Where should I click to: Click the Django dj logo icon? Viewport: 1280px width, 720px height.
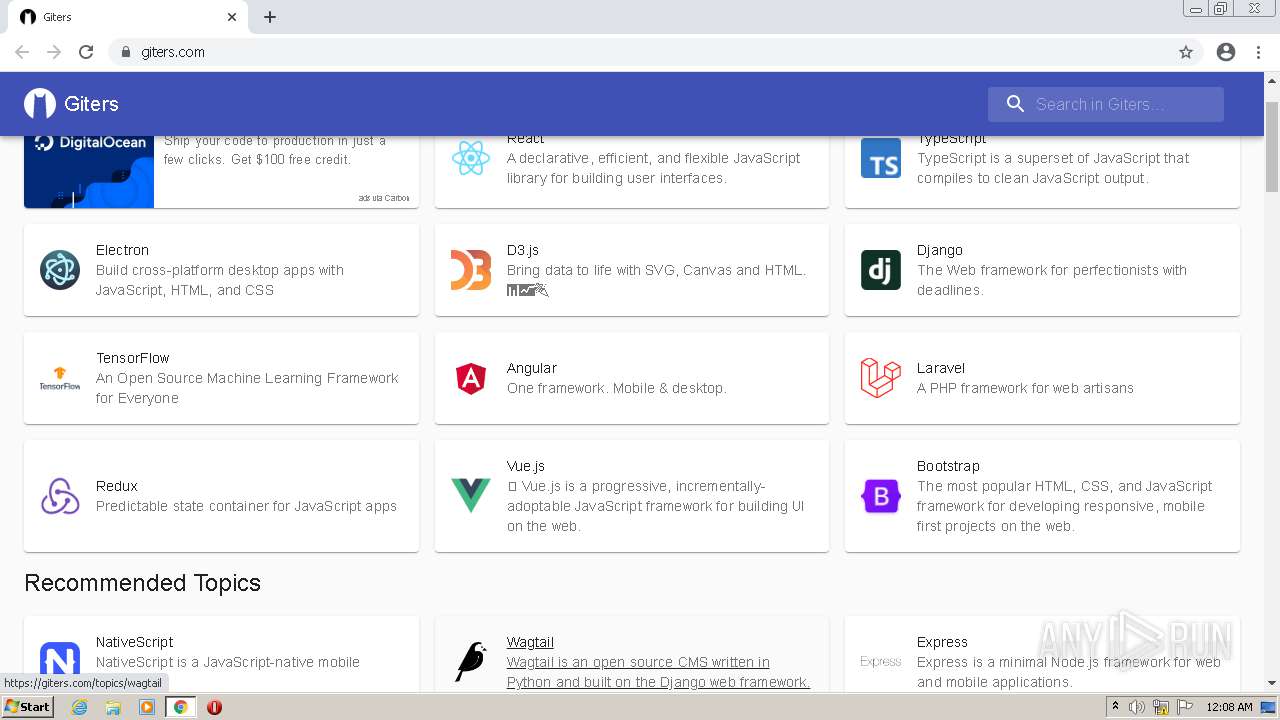[x=881, y=270]
